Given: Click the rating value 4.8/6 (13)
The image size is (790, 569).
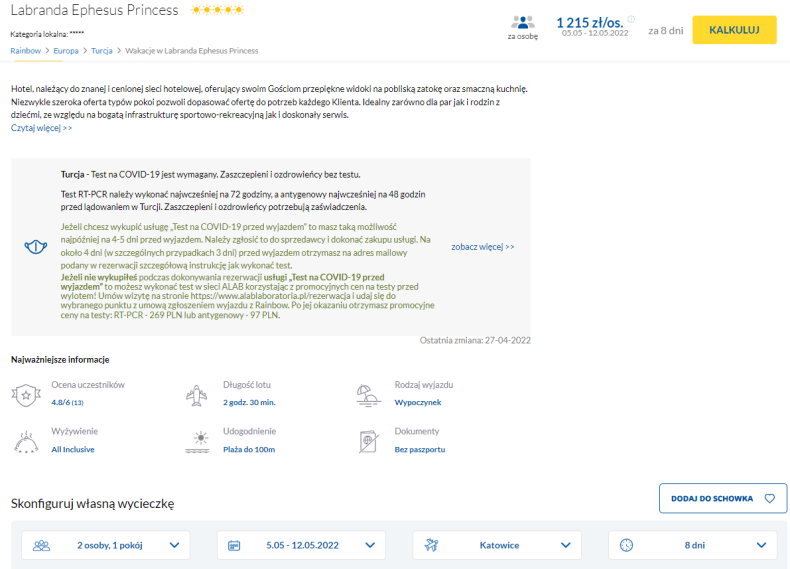Looking at the screenshot, I should click(68, 402).
